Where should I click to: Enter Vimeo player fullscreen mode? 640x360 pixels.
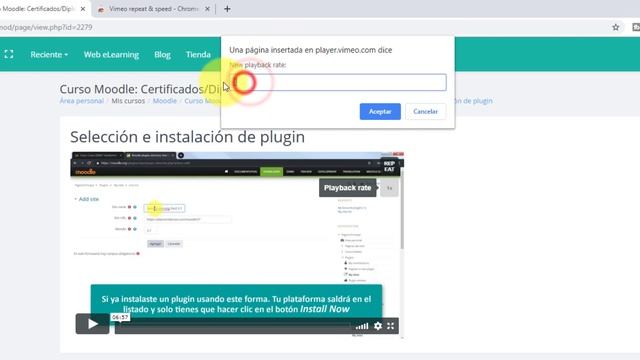[391, 326]
